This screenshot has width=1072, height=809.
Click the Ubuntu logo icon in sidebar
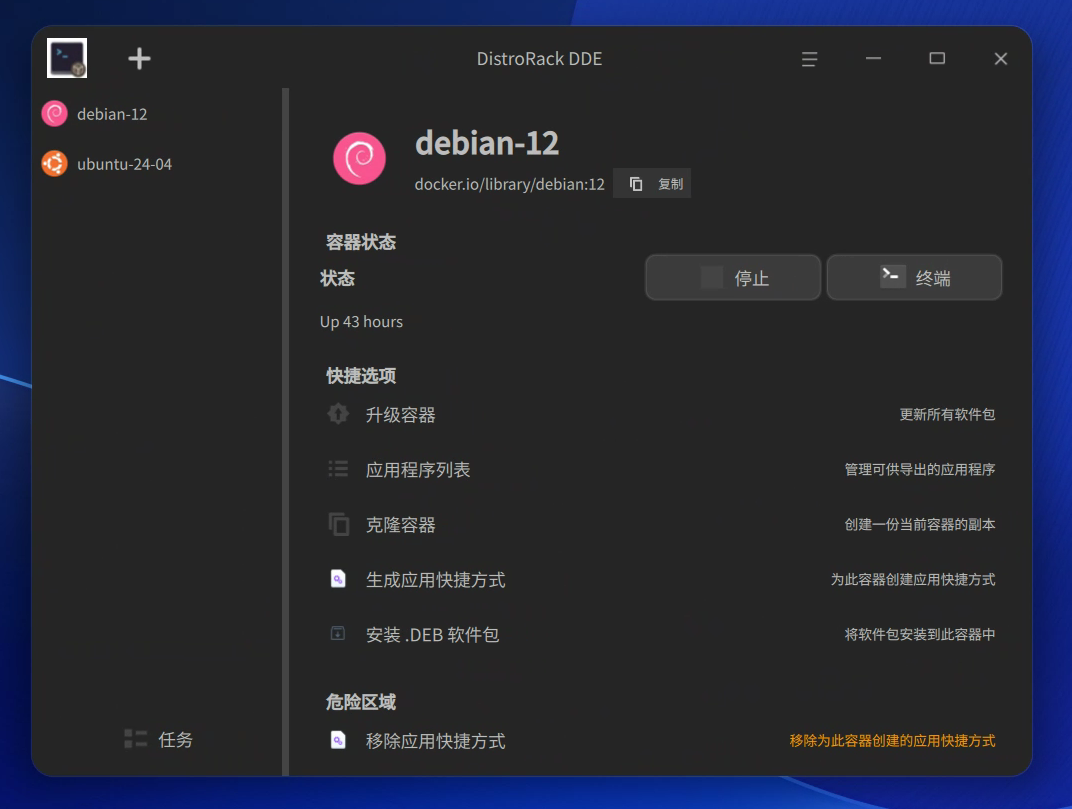pos(55,164)
